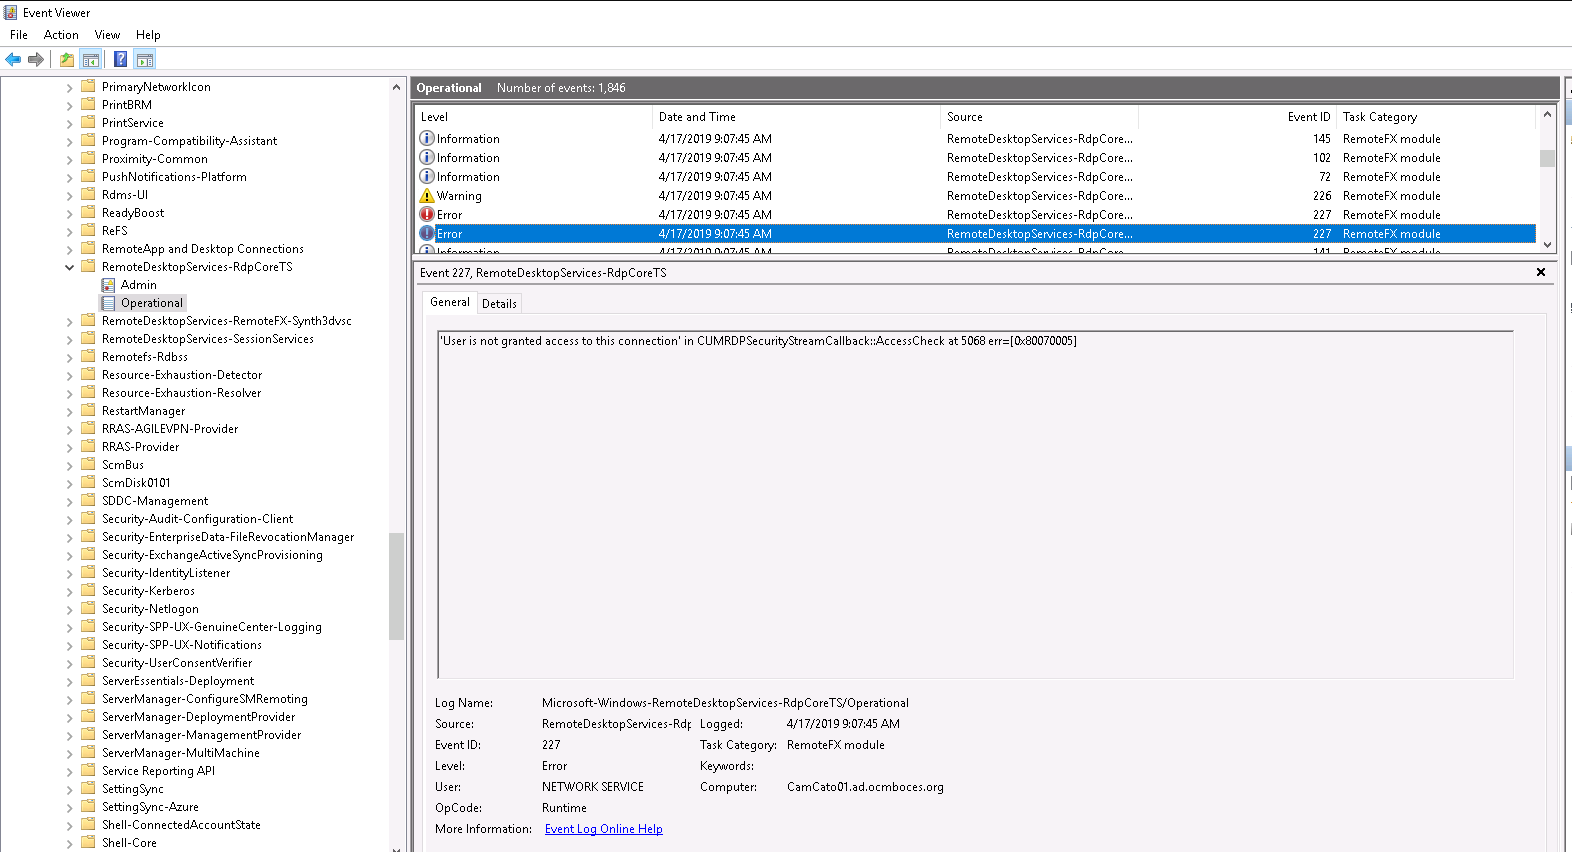Viewport: 1572px width, 852px height.
Task: Click computer name CamCato01.ad.ocmboces.org
Action: pos(865,787)
